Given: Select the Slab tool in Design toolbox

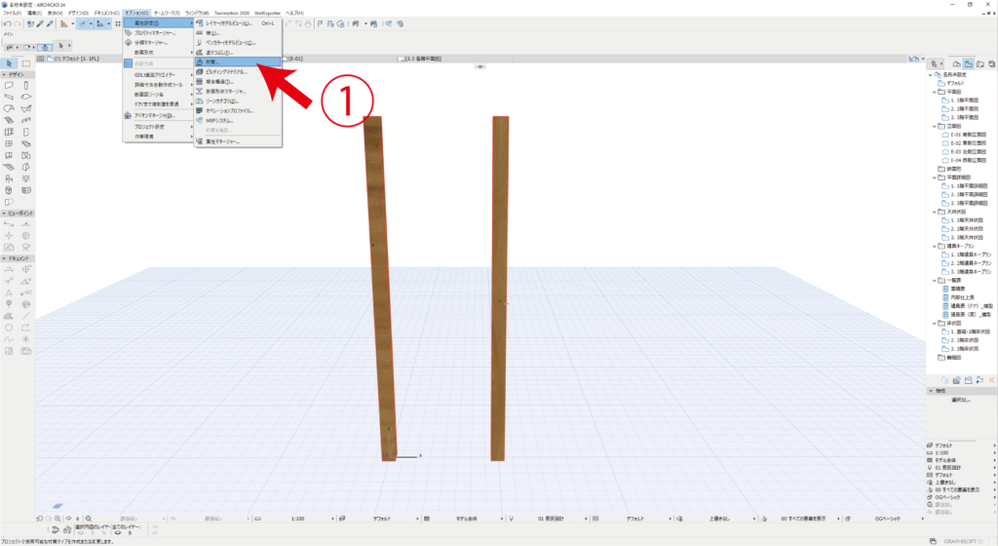Looking at the screenshot, I should coord(26,97).
